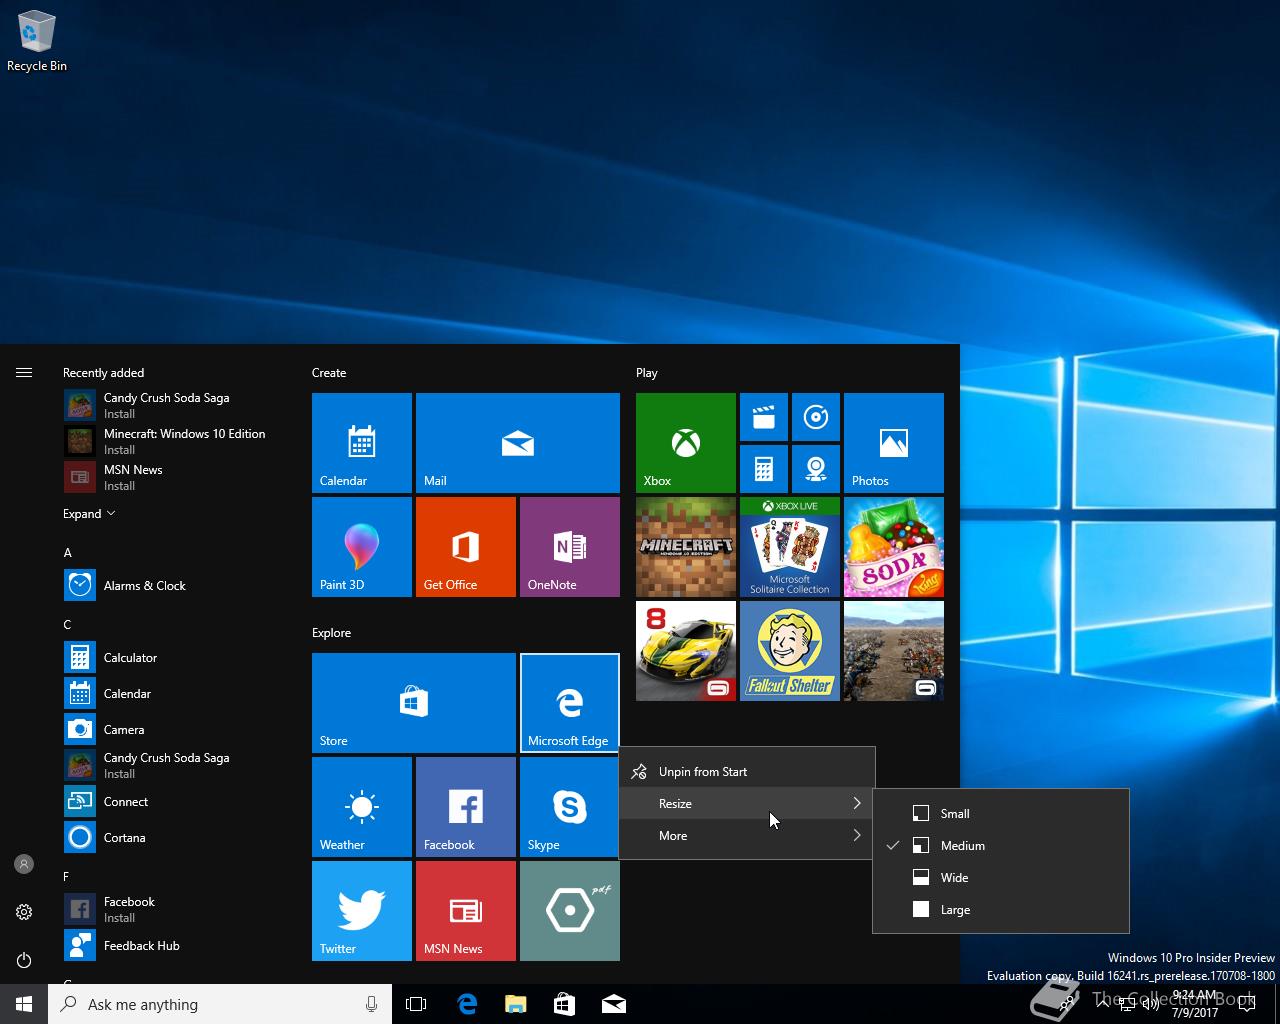Open the Asphalt 8 racing tile
This screenshot has height=1024, width=1280.
click(x=686, y=651)
